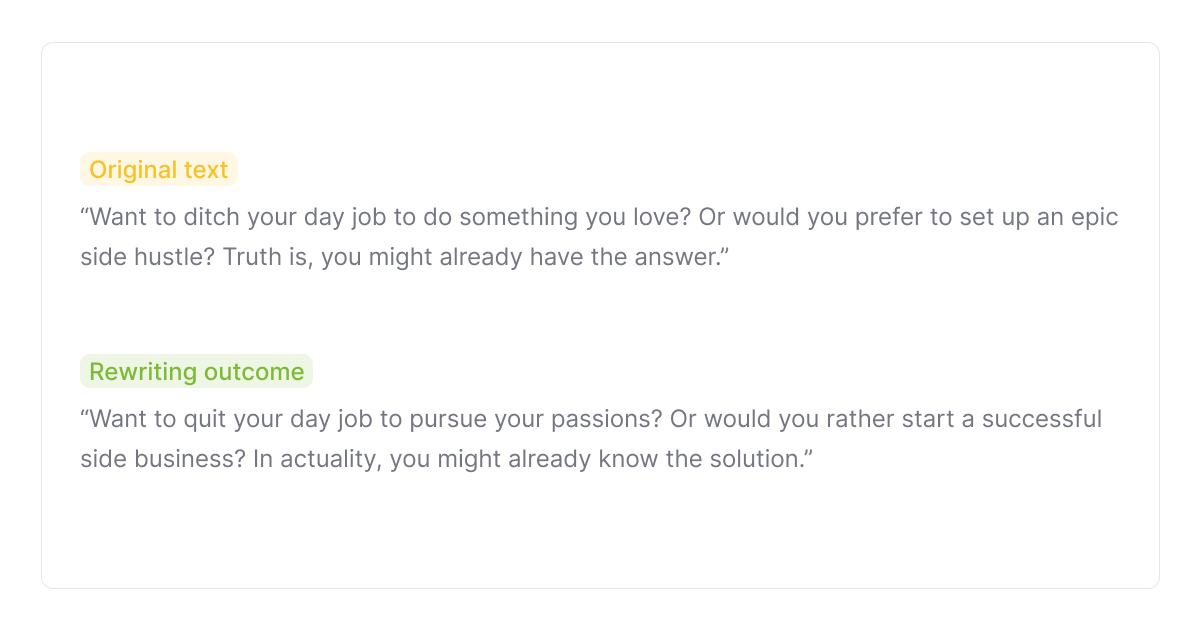Select the word "love" in the original paragraph
This screenshot has width=1200, height=630.
[662, 217]
